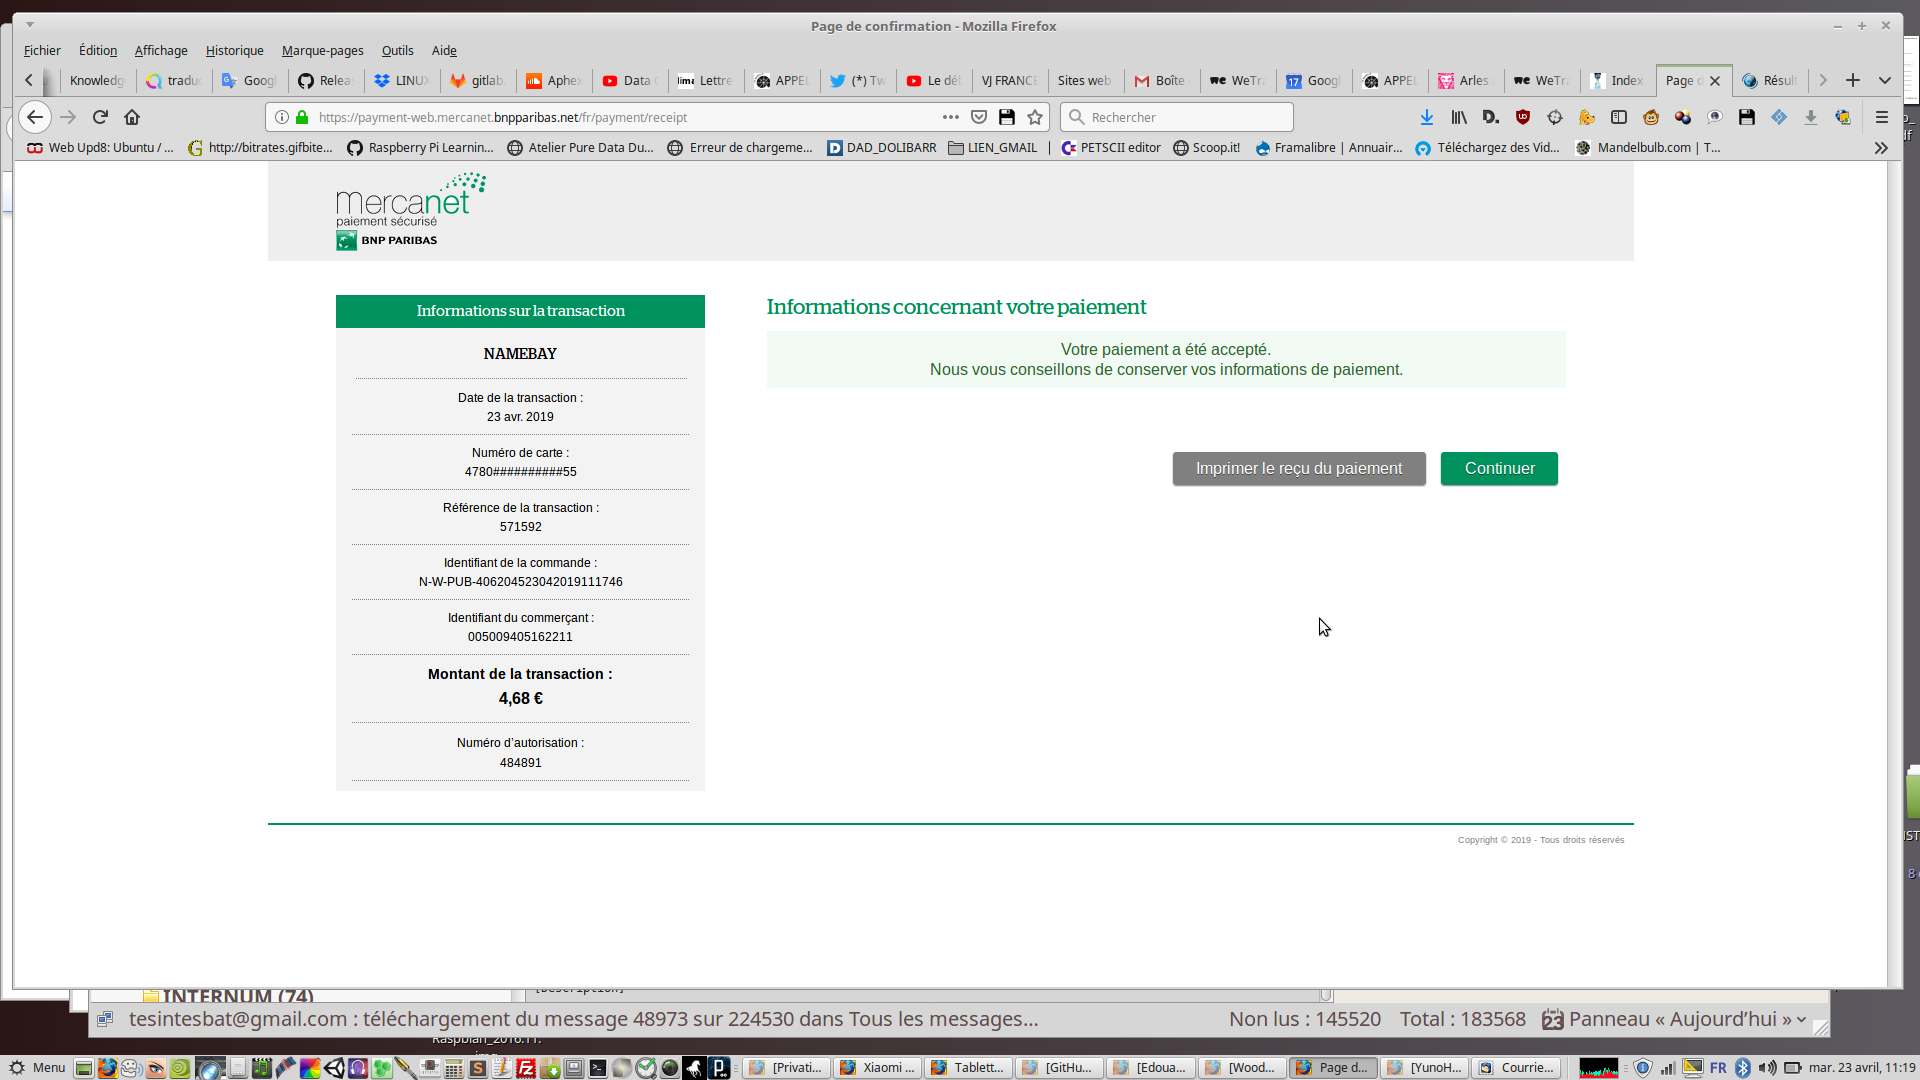Open the LIEN_GMAIL bookmarks folder
Screen dimensions: 1920x1080
[992, 148]
